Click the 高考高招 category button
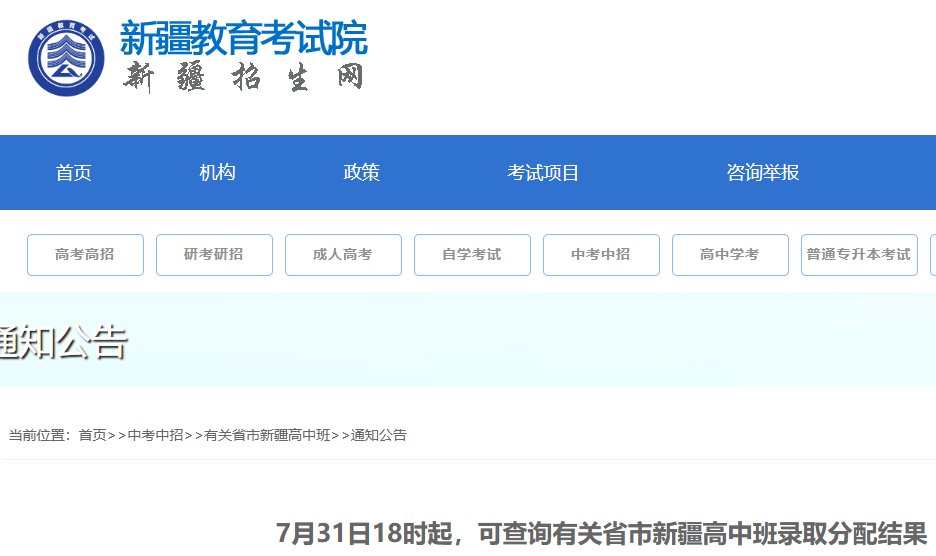936x556 pixels. [x=85, y=255]
